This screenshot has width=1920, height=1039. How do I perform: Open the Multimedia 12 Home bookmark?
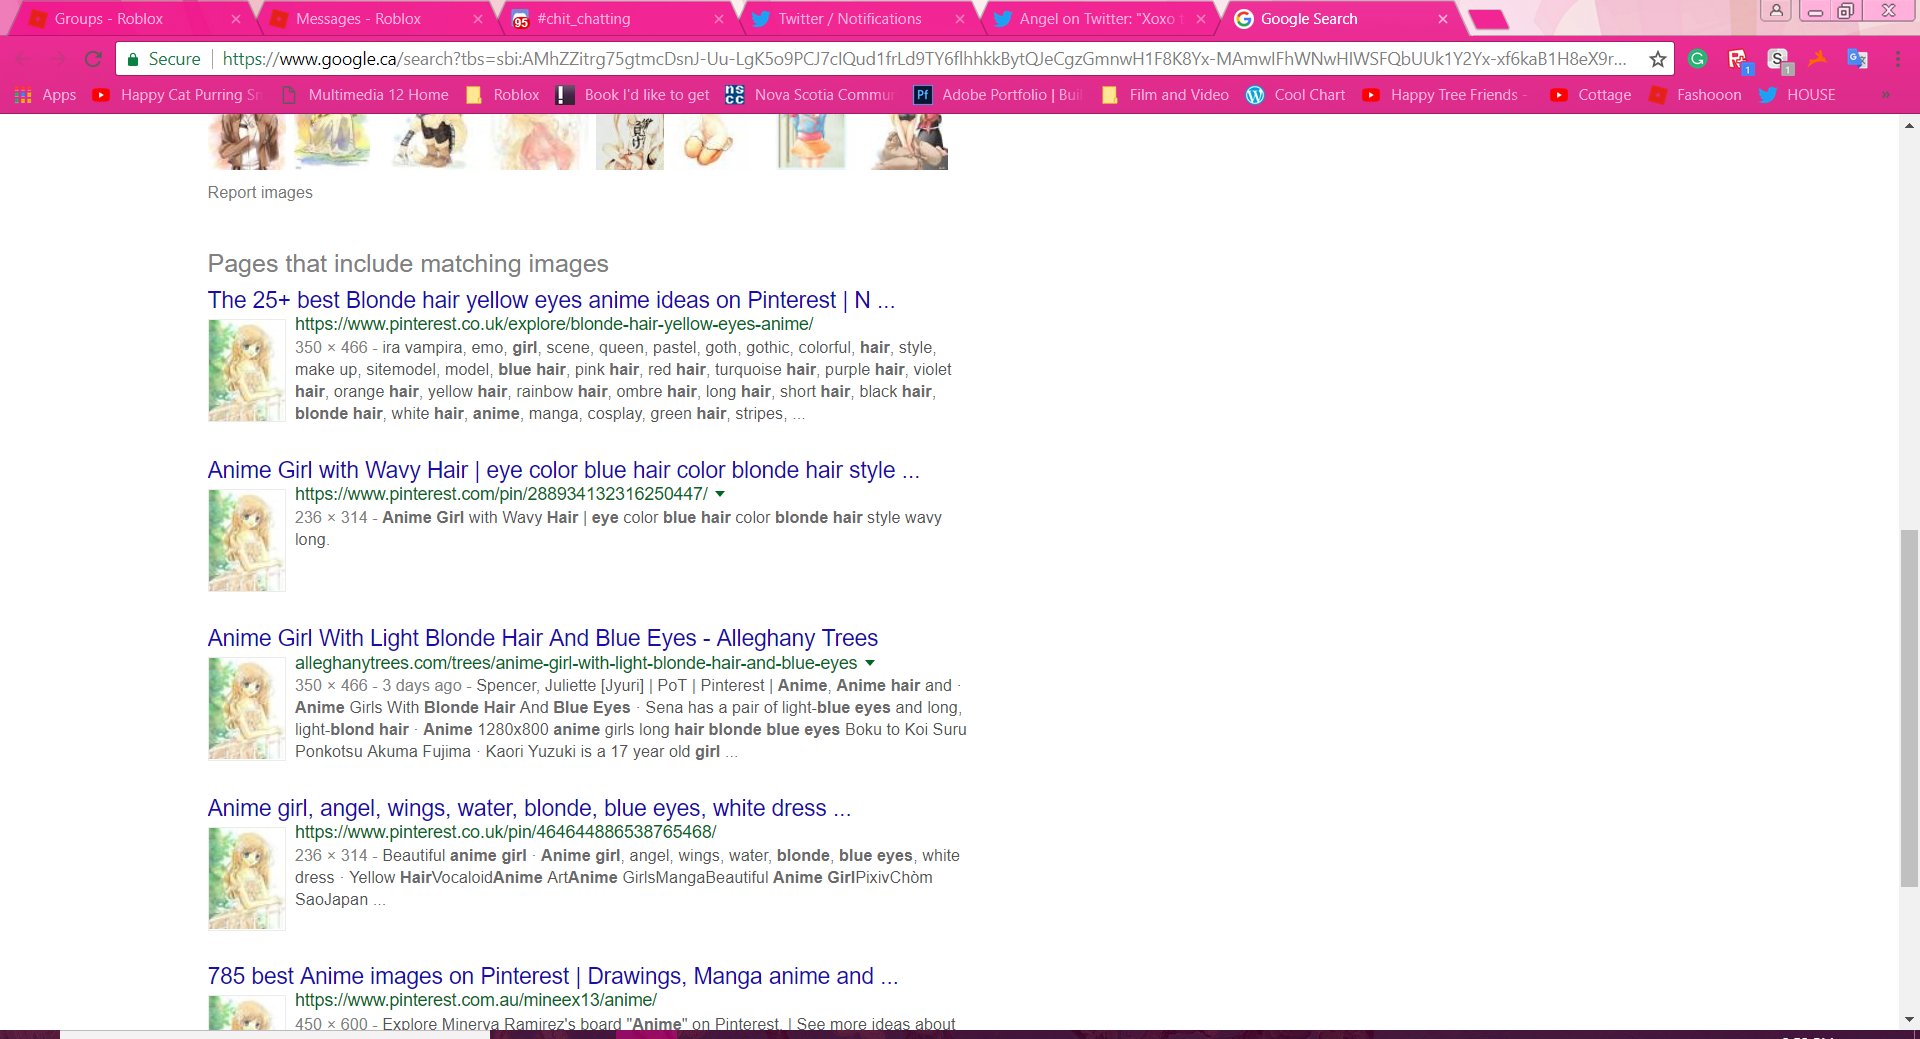point(365,95)
